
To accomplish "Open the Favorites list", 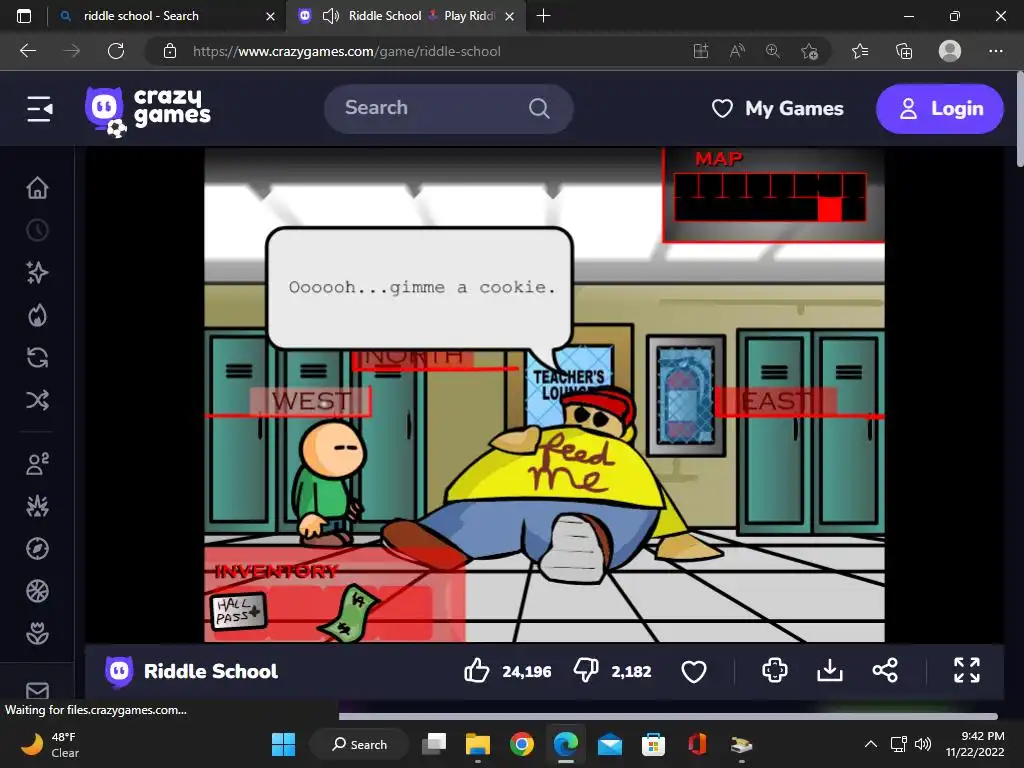I will pyautogui.click(x=860, y=51).
